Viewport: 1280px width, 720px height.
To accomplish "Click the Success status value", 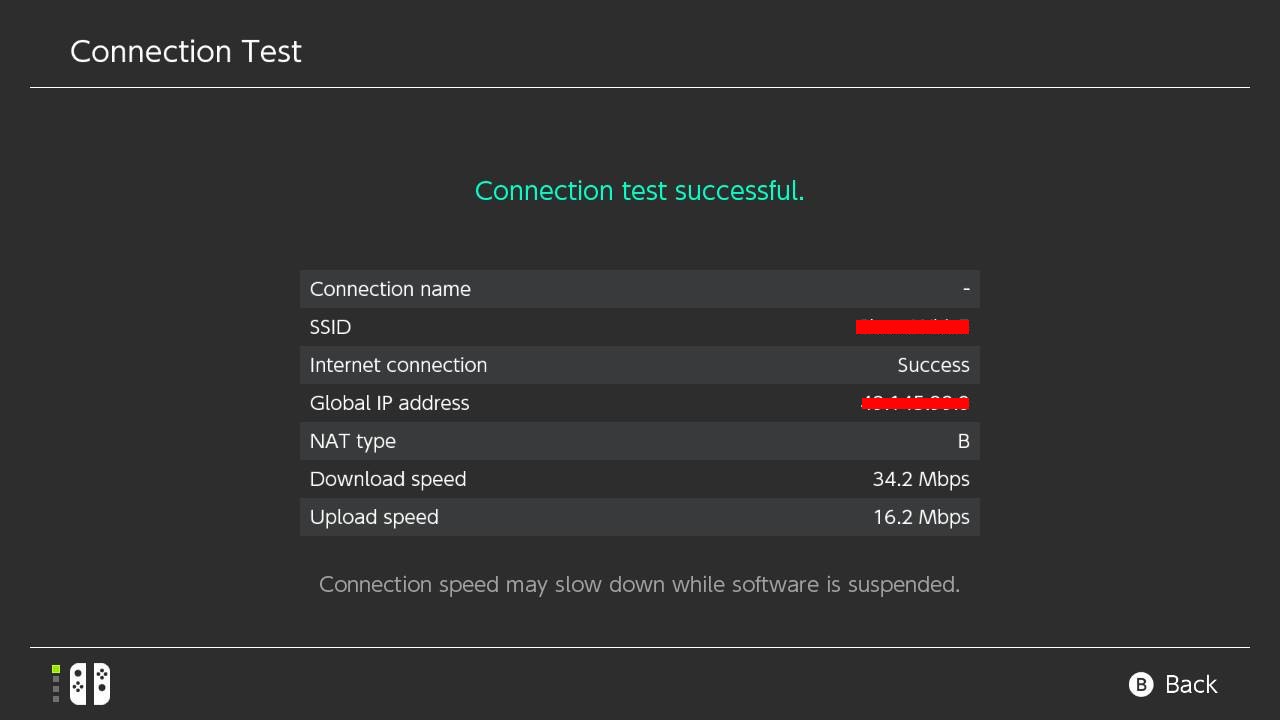I will pos(934,365).
